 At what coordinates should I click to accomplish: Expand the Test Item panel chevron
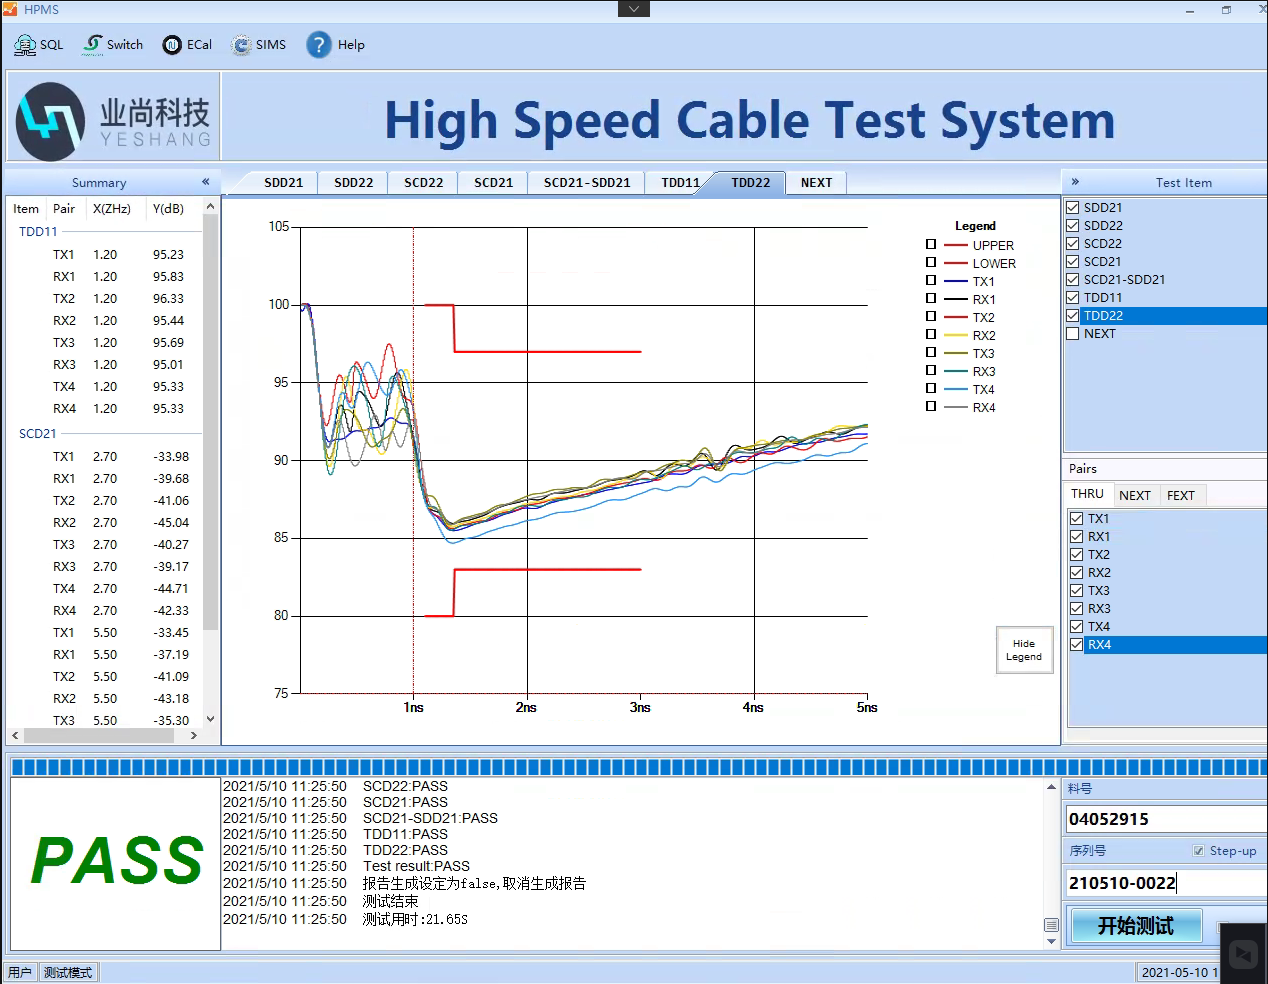tap(1075, 182)
